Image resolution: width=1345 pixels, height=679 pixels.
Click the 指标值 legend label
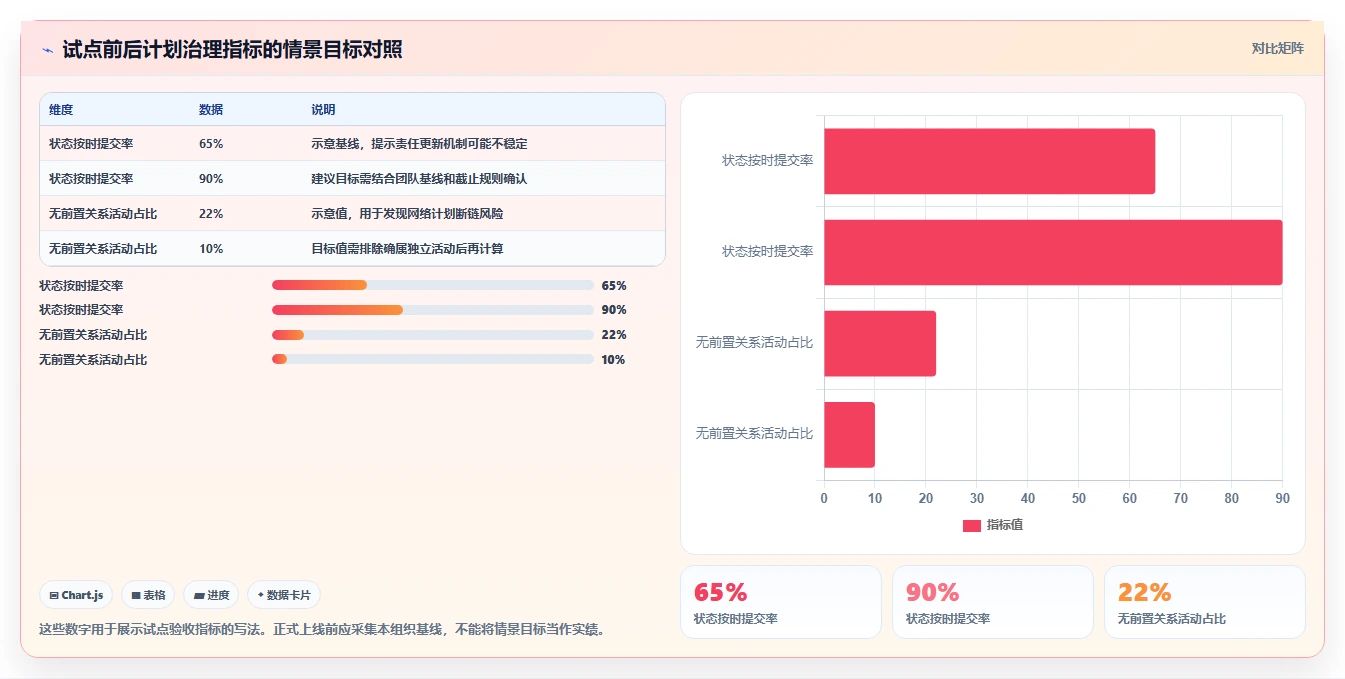[x=1005, y=525]
